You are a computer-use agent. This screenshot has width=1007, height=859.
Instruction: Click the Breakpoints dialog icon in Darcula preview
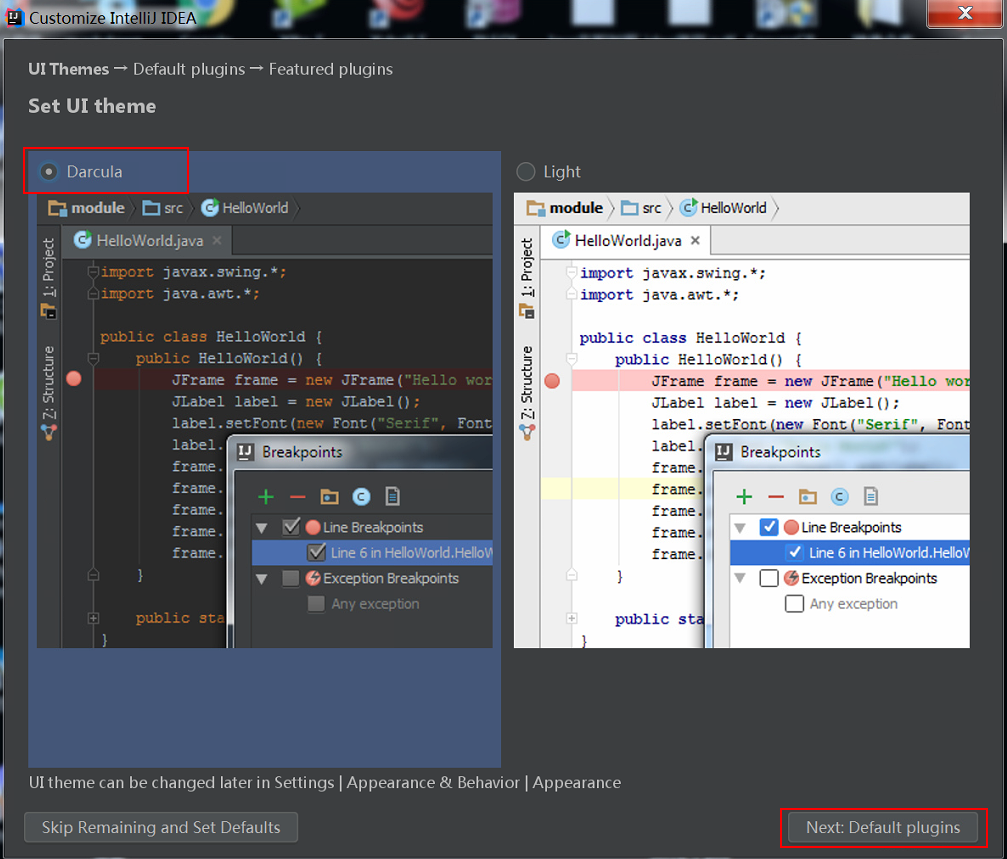point(245,452)
